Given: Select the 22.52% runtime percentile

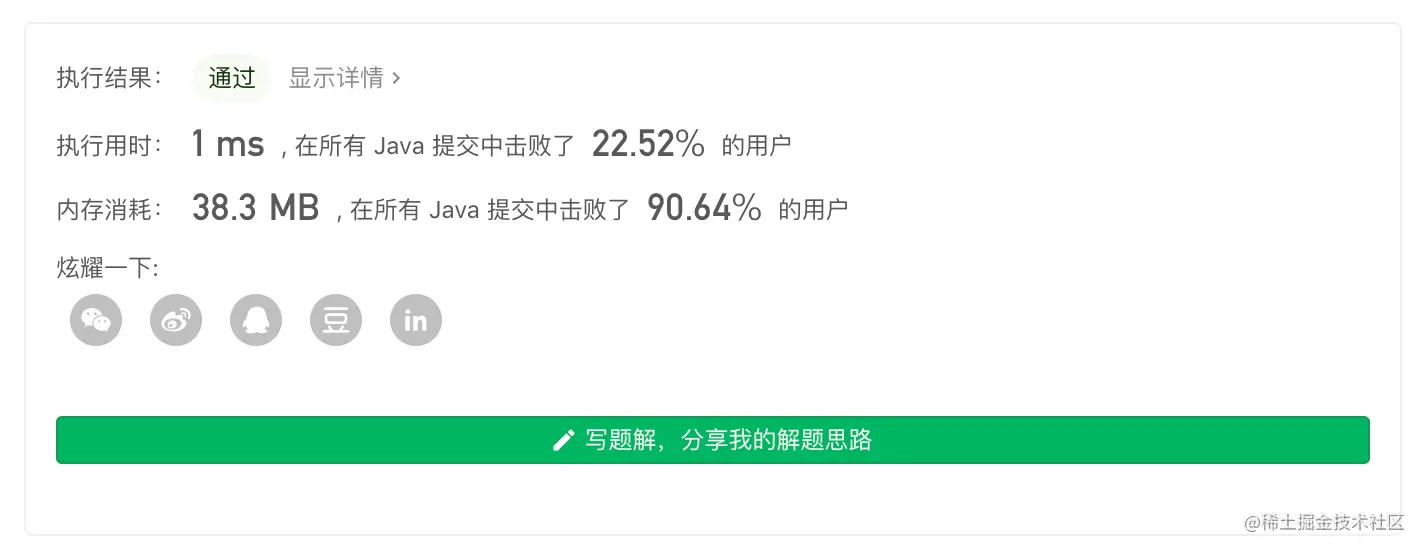Looking at the screenshot, I should pos(648,144).
